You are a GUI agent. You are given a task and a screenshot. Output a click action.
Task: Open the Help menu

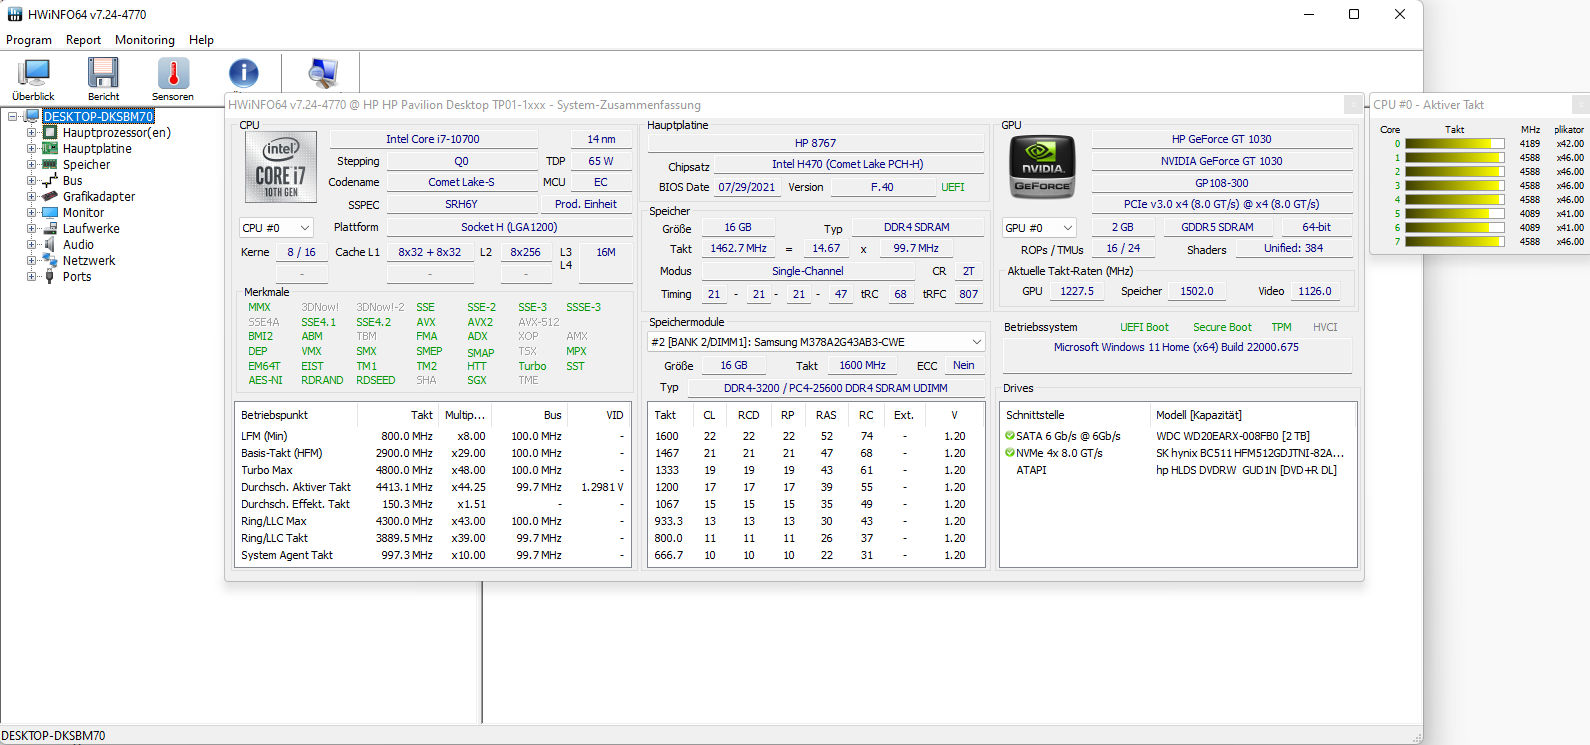point(201,40)
